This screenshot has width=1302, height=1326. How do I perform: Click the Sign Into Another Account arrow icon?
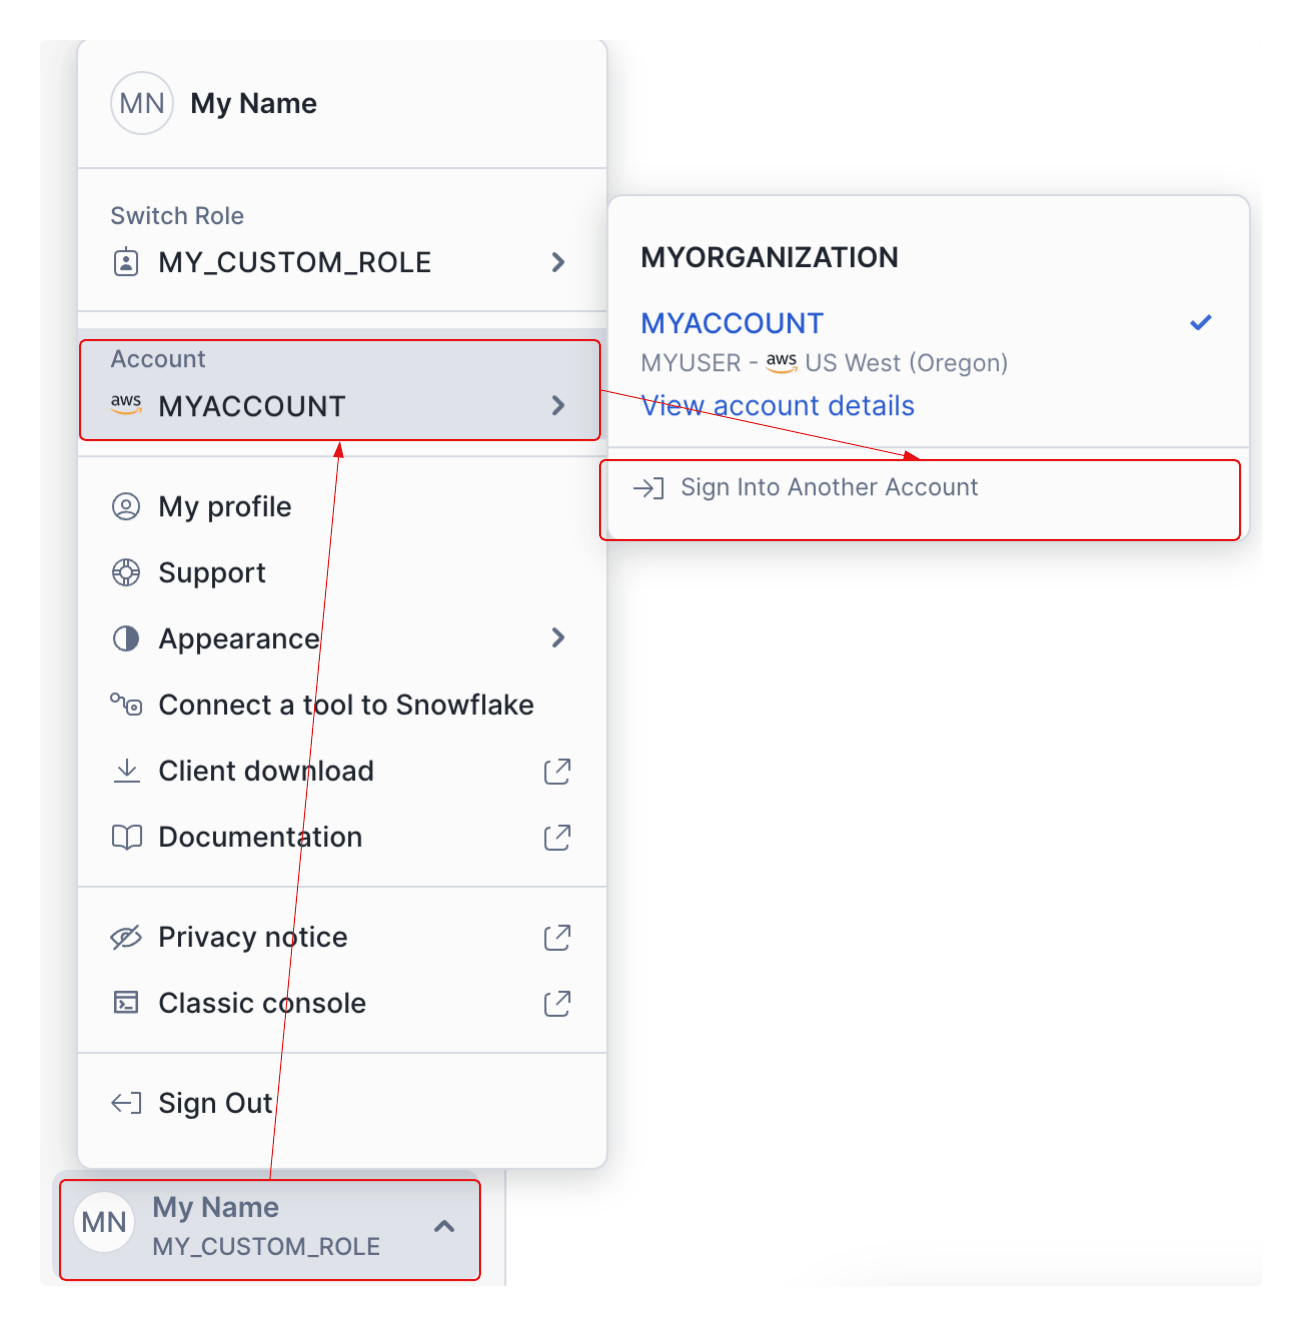(649, 488)
